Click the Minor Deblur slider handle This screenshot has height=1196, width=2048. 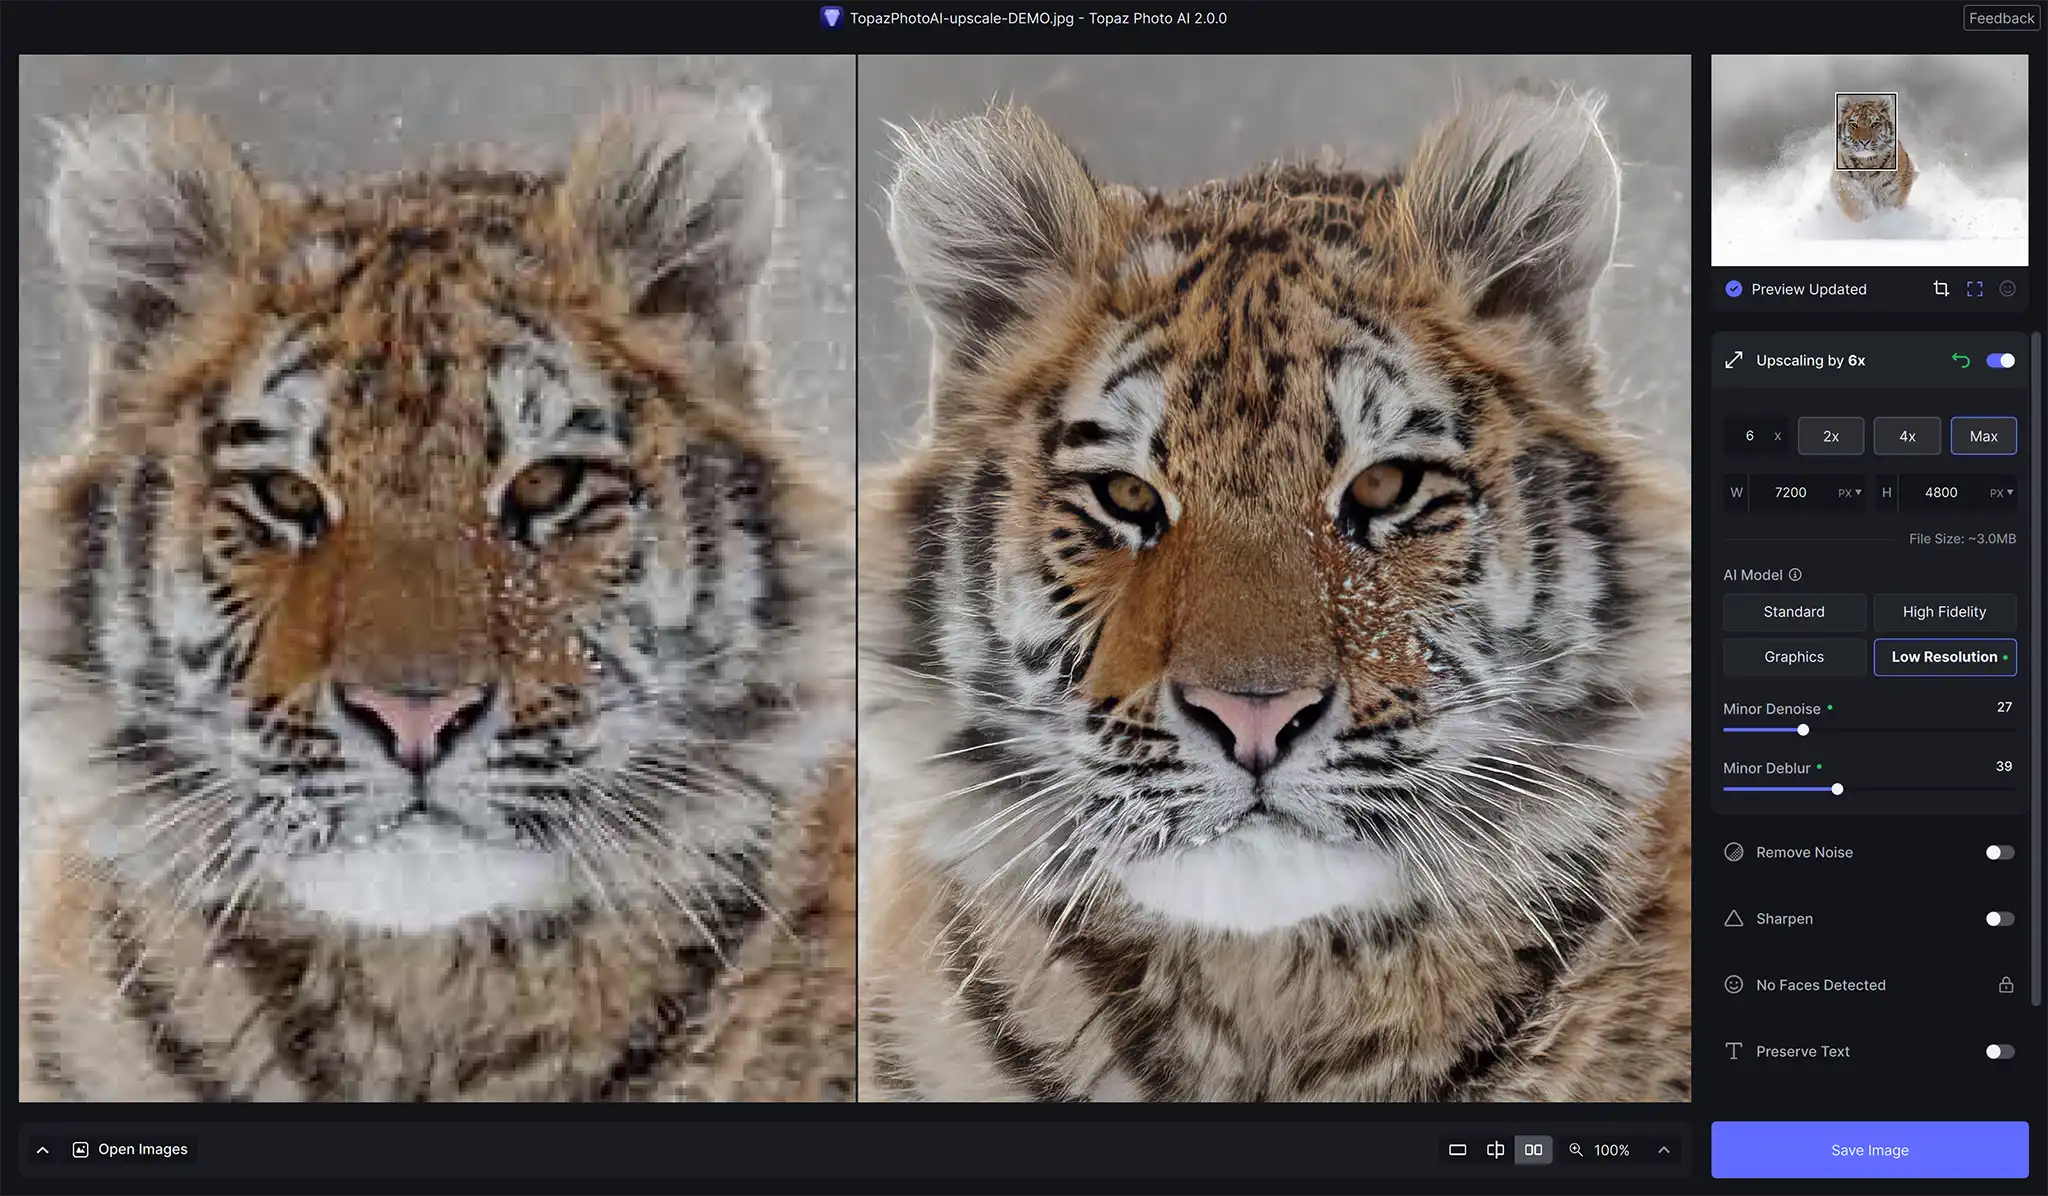point(1837,789)
